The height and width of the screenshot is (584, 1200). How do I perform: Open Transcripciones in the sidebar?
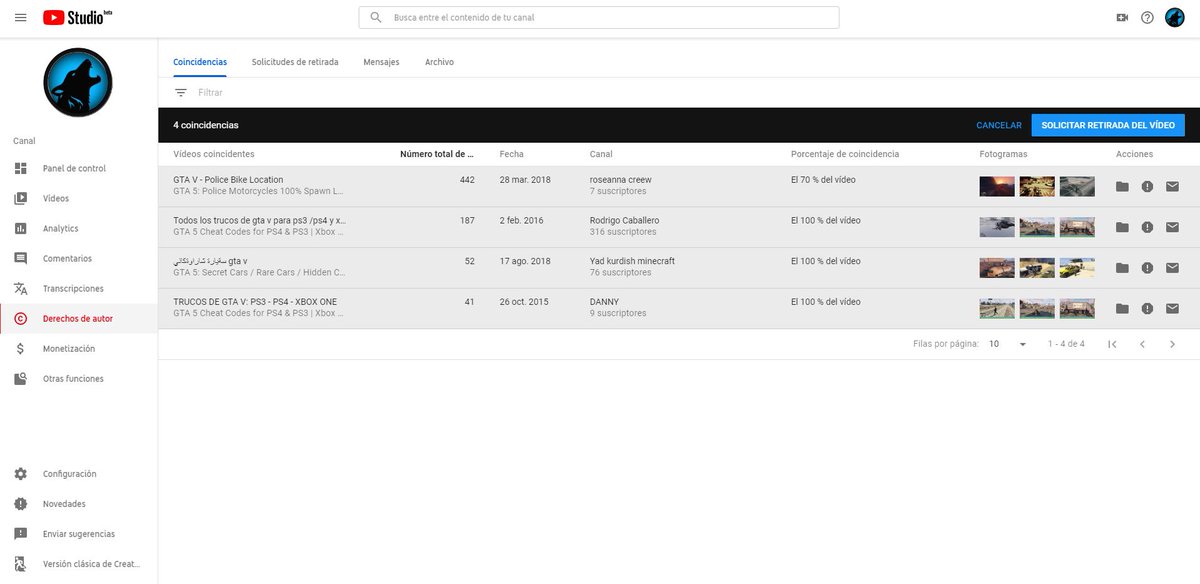coord(78,288)
